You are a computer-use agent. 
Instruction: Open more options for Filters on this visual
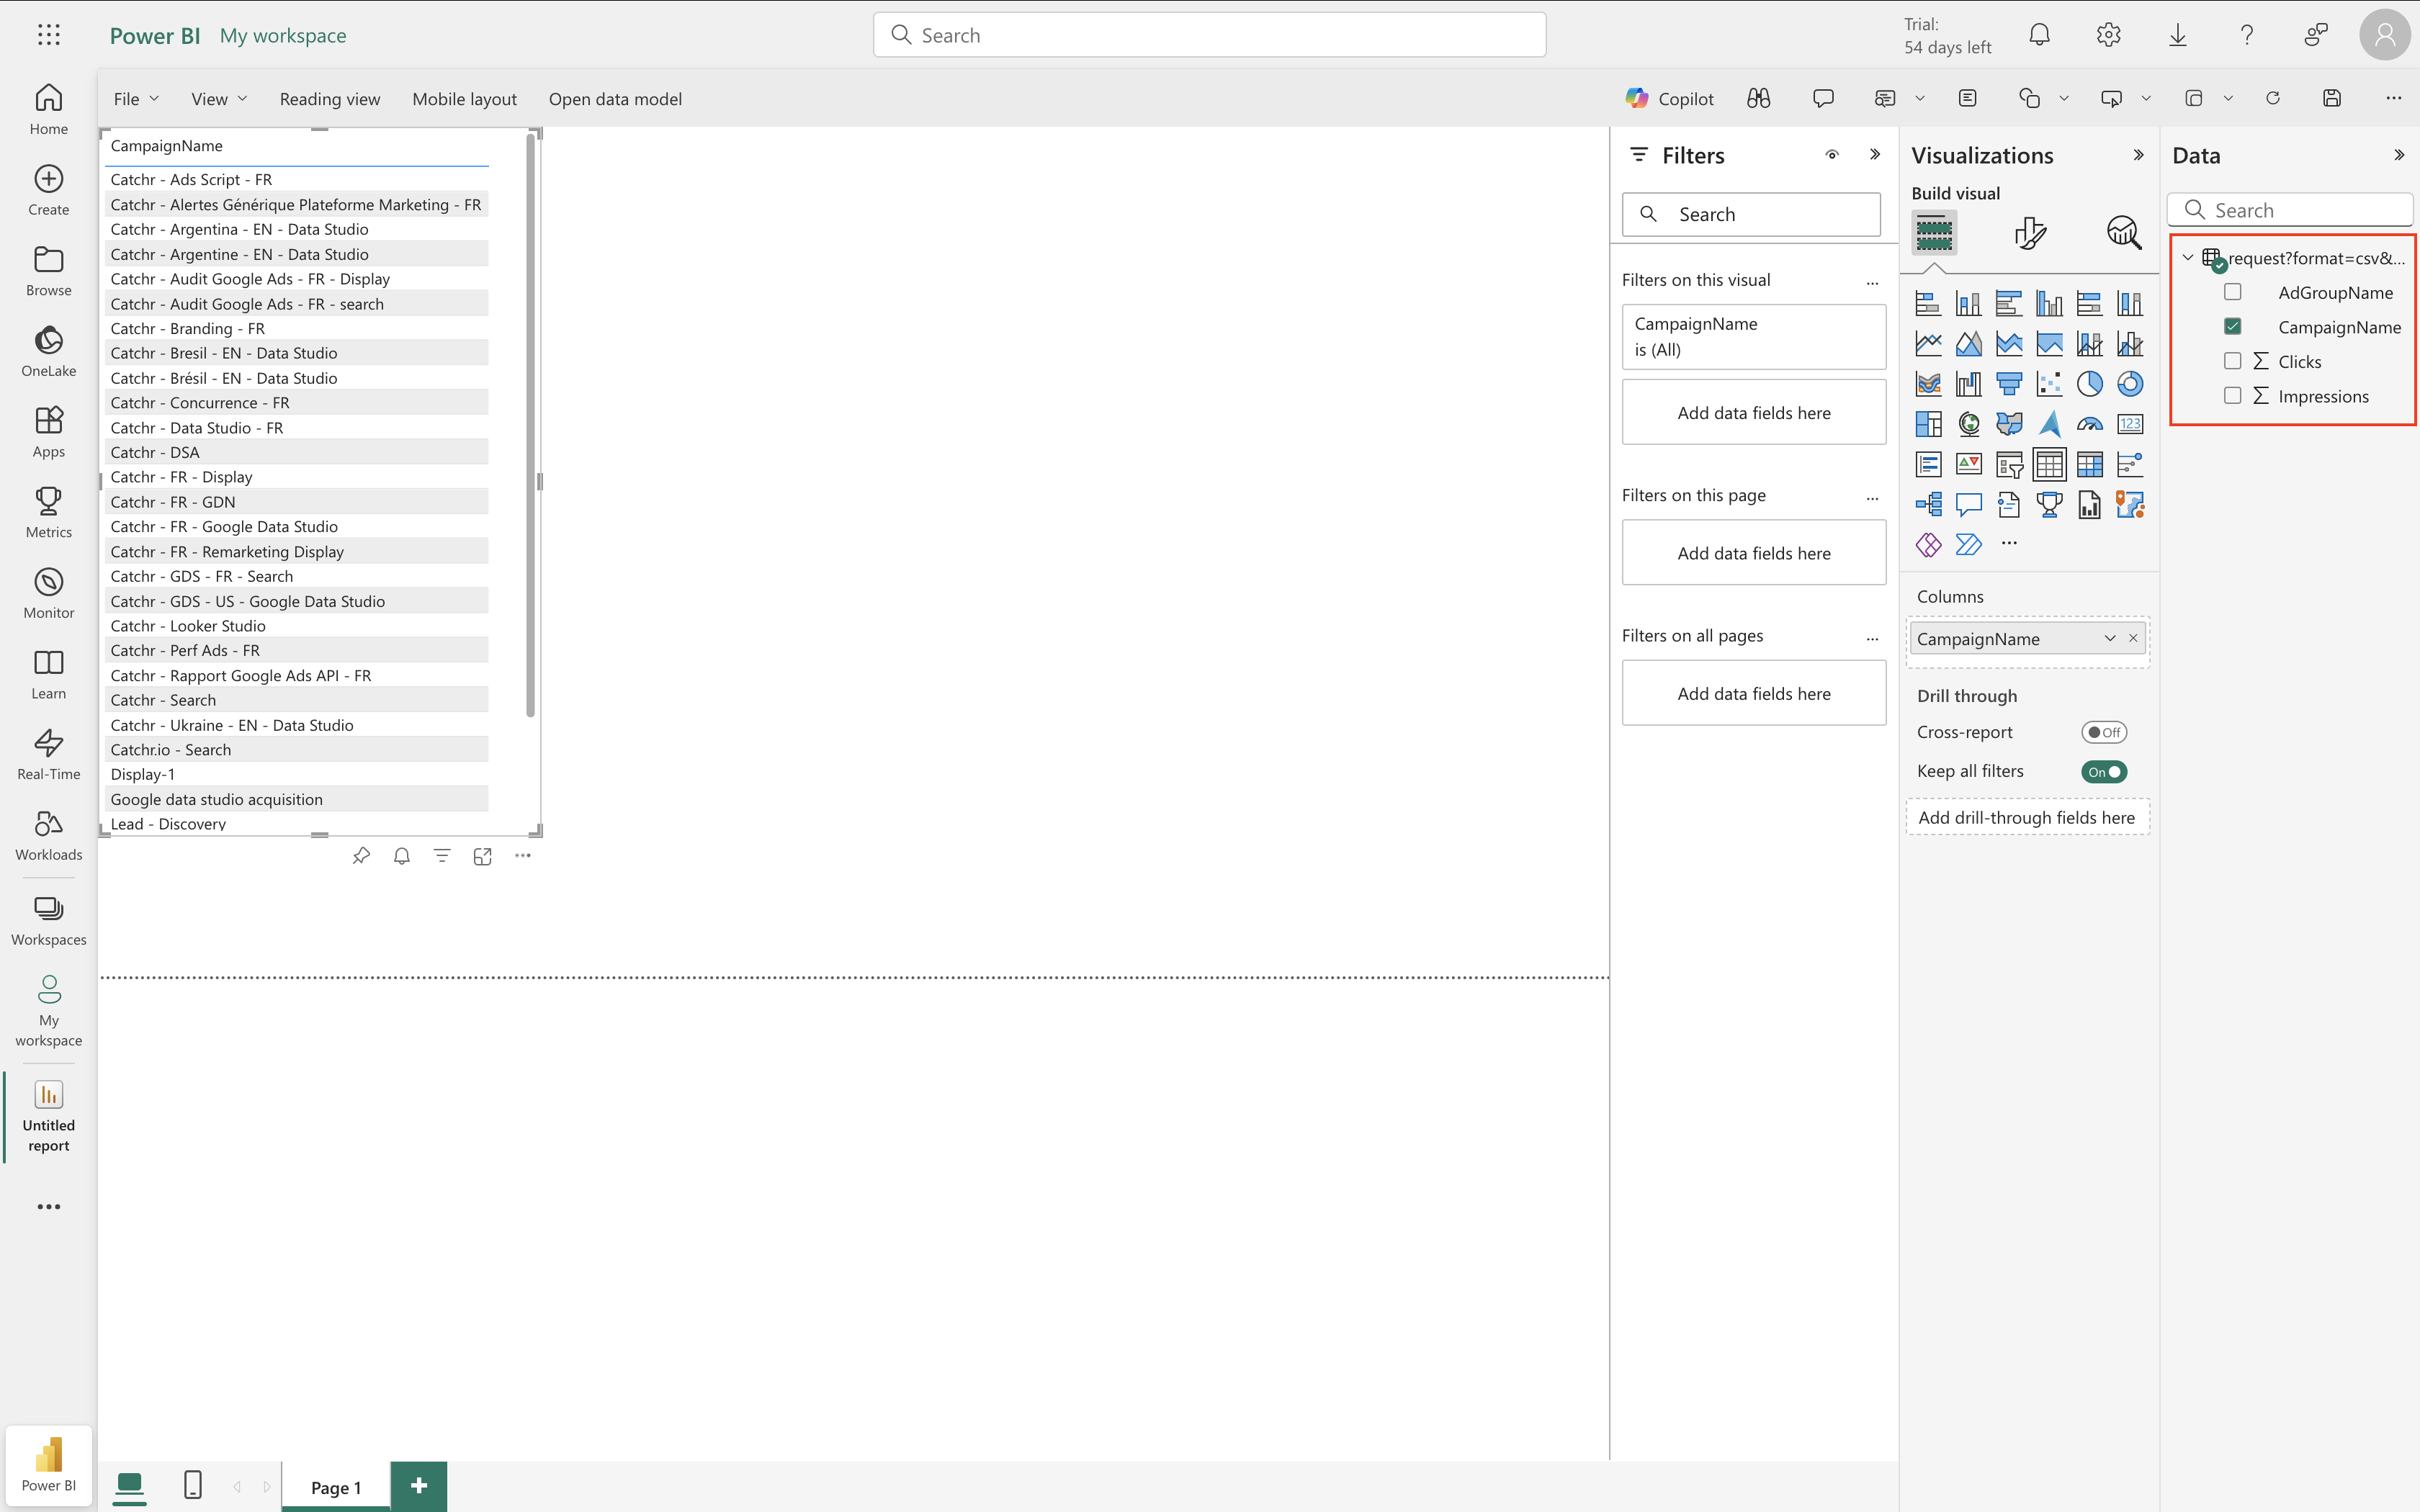pyautogui.click(x=1872, y=283)
